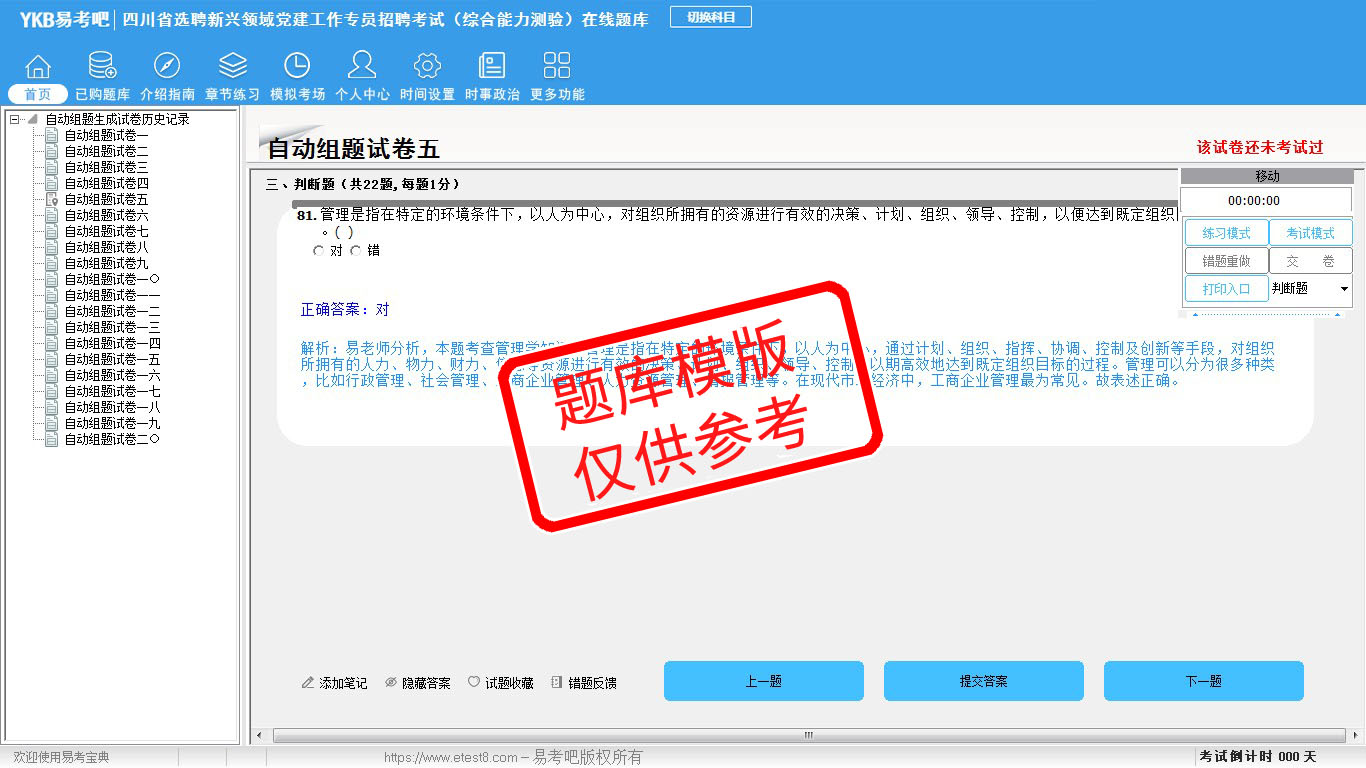Switch to 考试模式 exam mode

[1310, 233]
